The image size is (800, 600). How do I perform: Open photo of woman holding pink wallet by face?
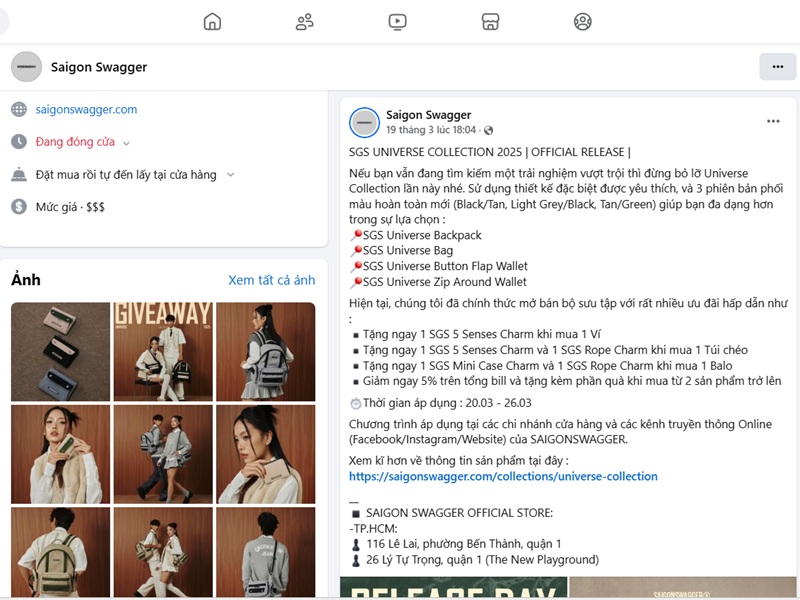(266, 454)
